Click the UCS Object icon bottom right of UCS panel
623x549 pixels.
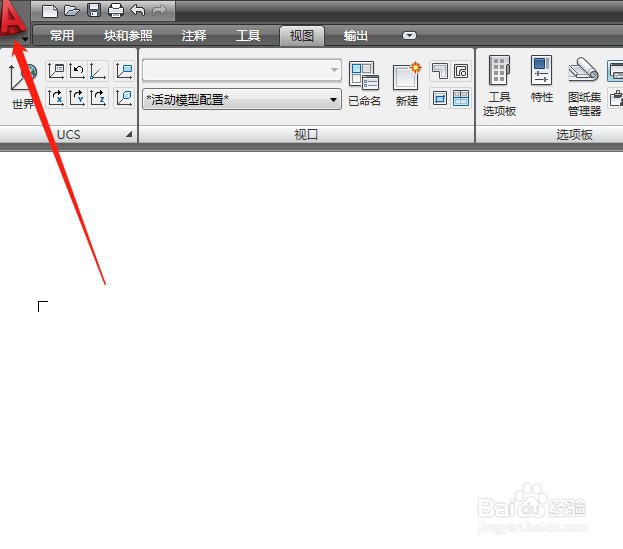[124, 98]
